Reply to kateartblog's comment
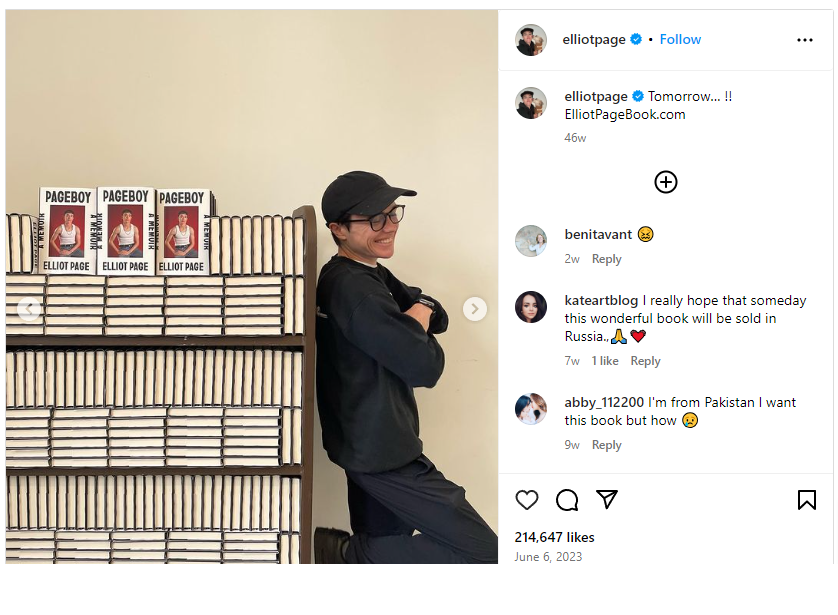838x615 pixels. pos(645,361)
